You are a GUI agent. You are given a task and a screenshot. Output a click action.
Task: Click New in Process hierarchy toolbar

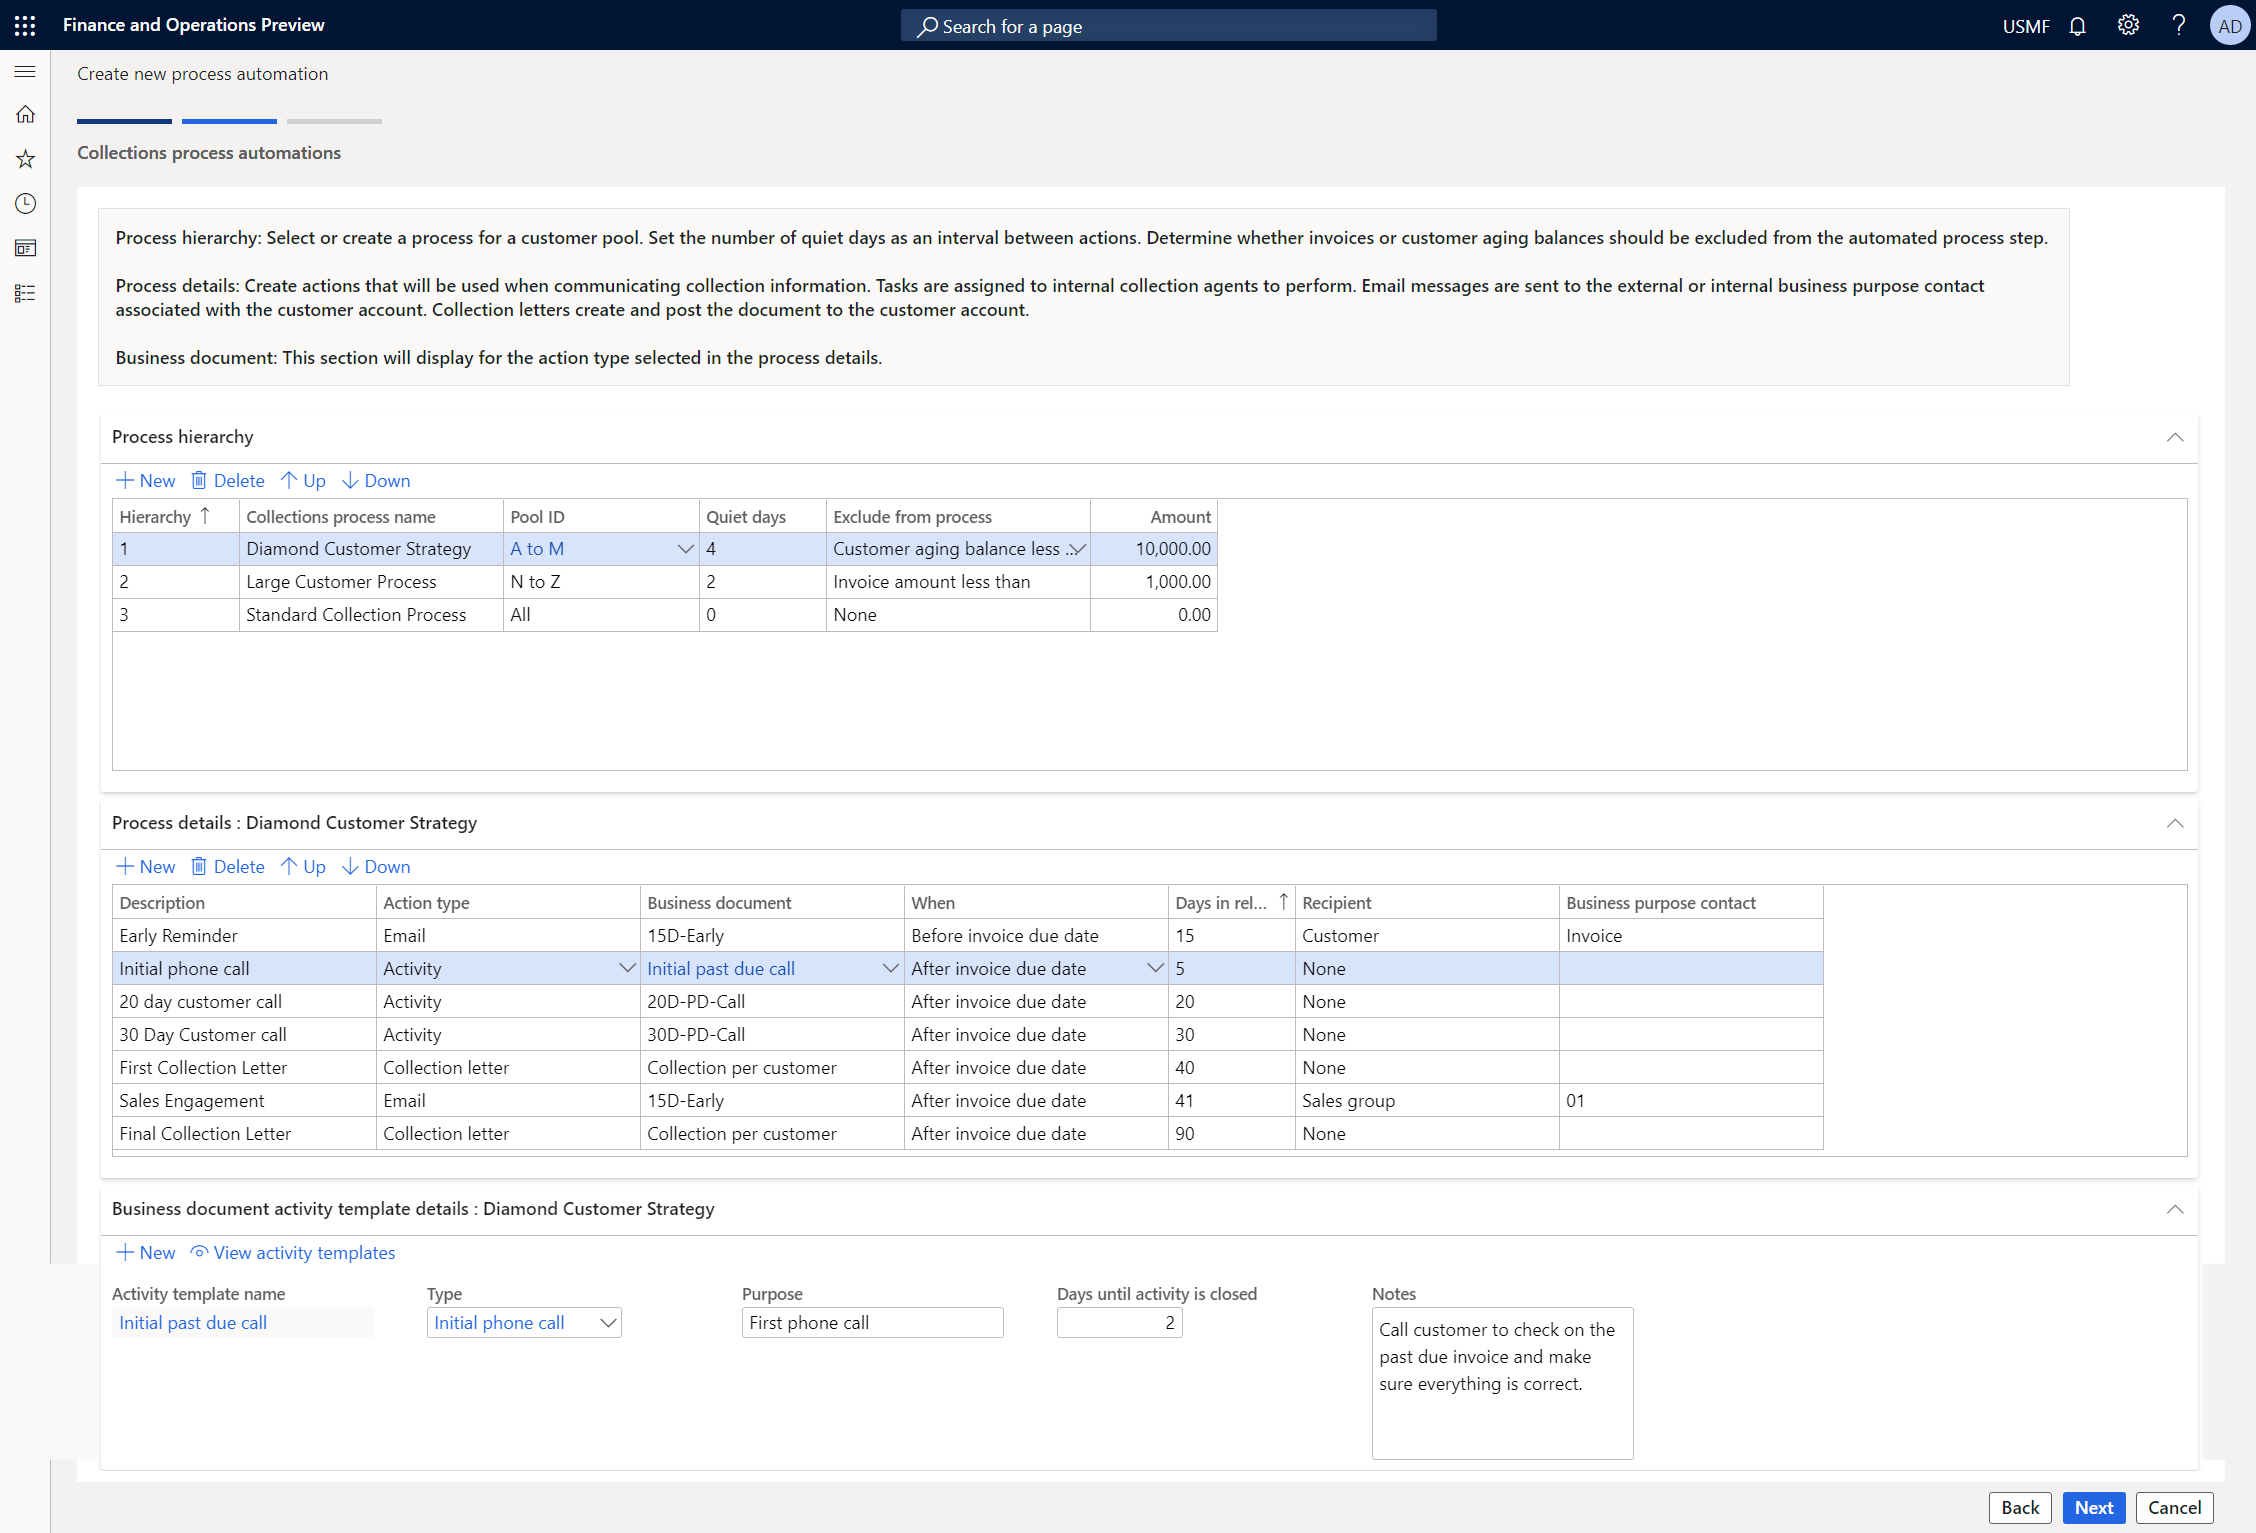coord(145,480)
